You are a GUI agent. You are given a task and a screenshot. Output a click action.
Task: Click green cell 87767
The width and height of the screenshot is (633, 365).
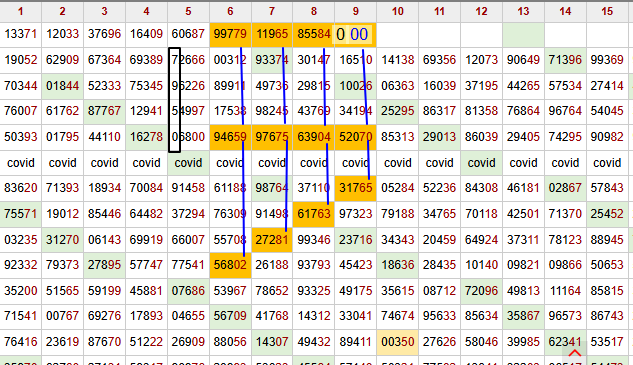104,111
